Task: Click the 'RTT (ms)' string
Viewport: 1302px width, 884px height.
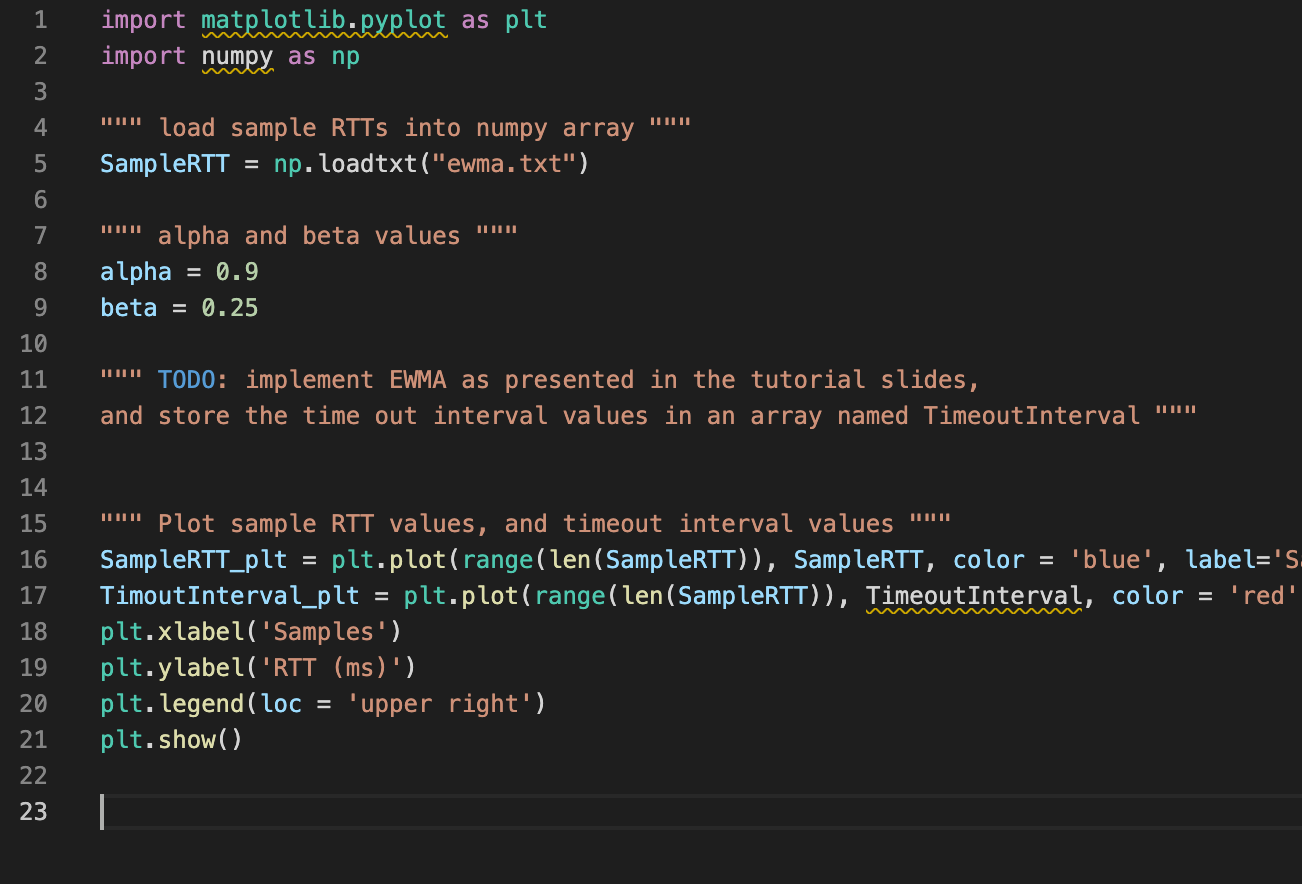Action: [331, 668]
